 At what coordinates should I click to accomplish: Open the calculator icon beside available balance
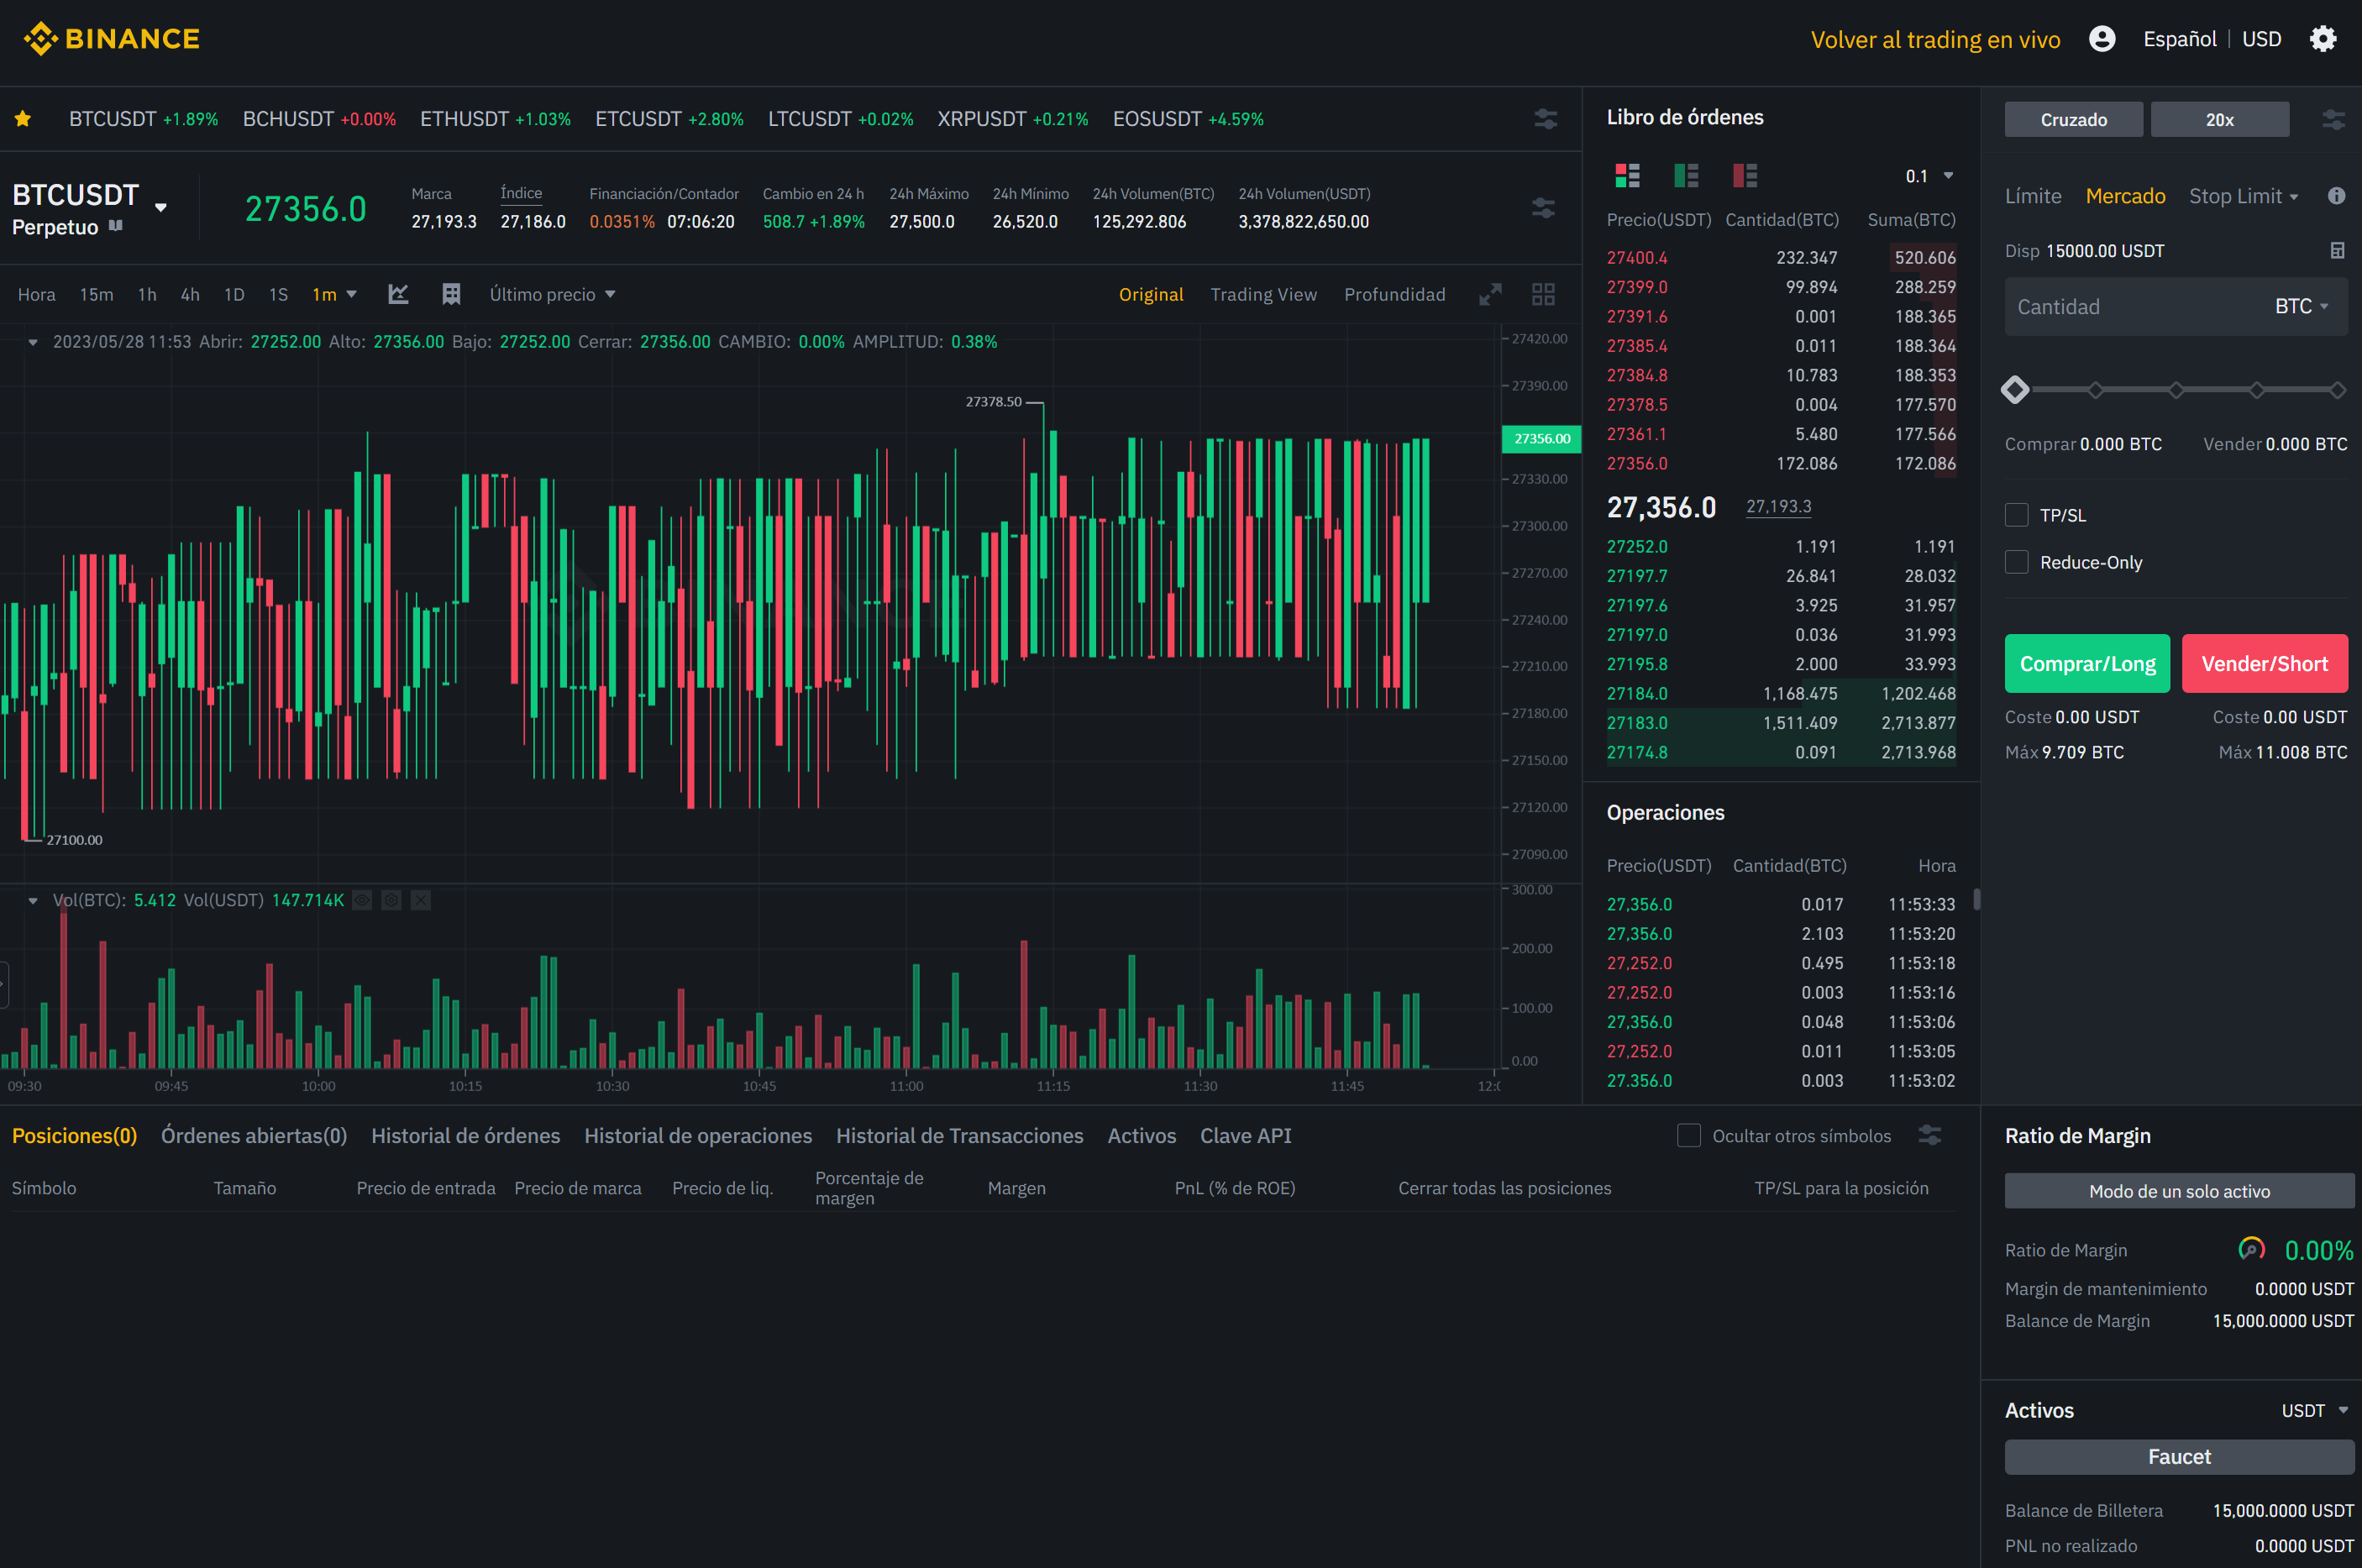[2337, 250]
